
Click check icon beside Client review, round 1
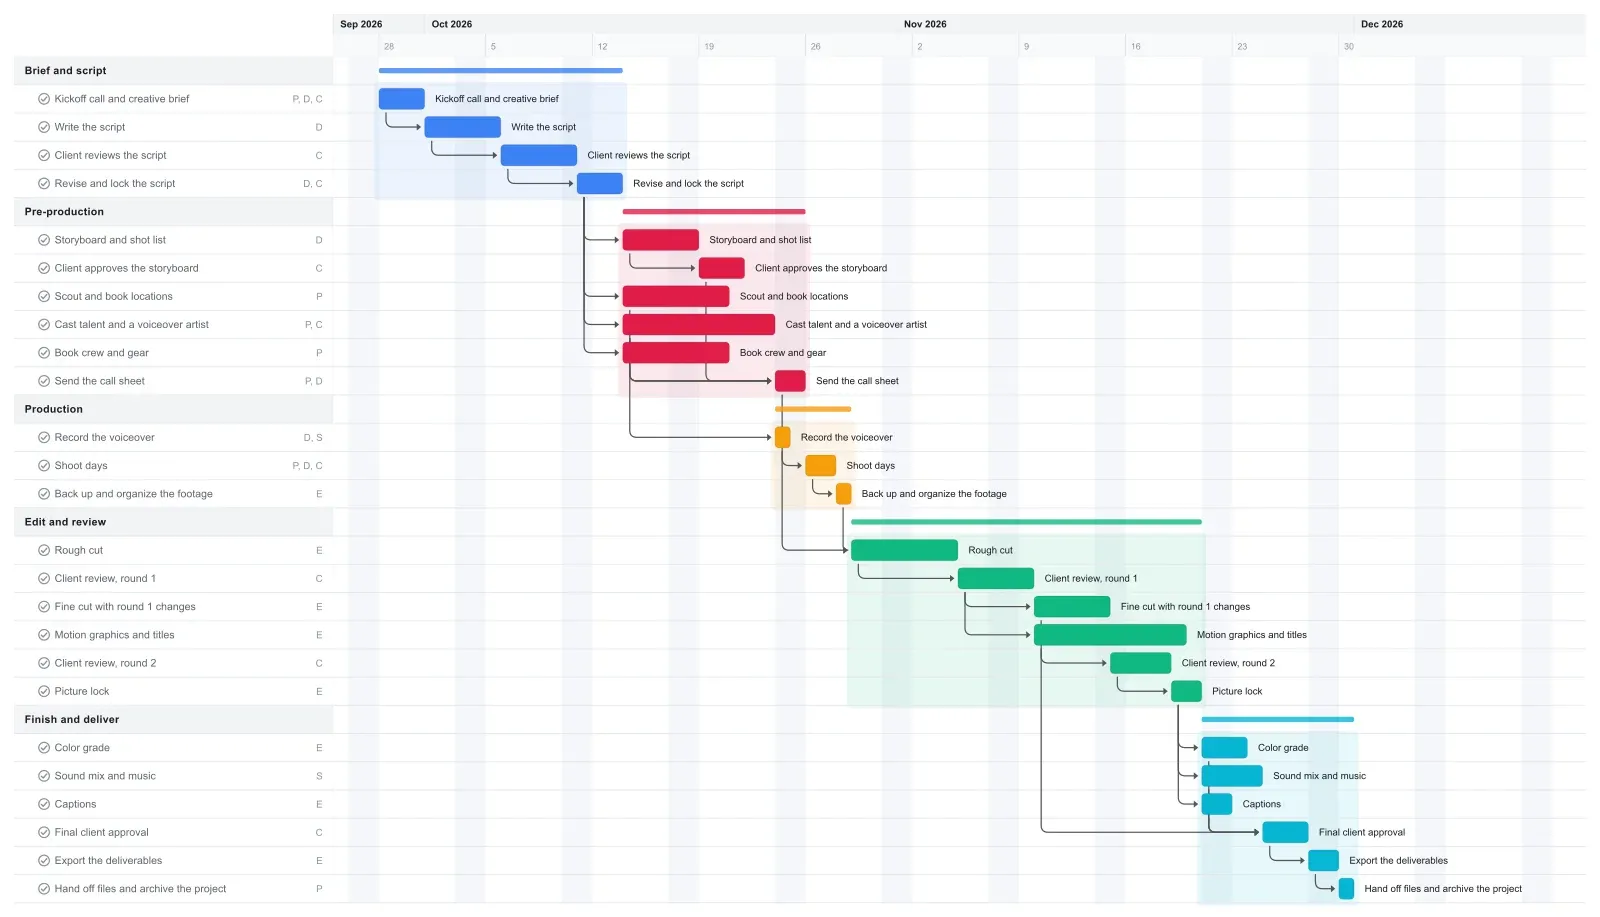[44, 578]
